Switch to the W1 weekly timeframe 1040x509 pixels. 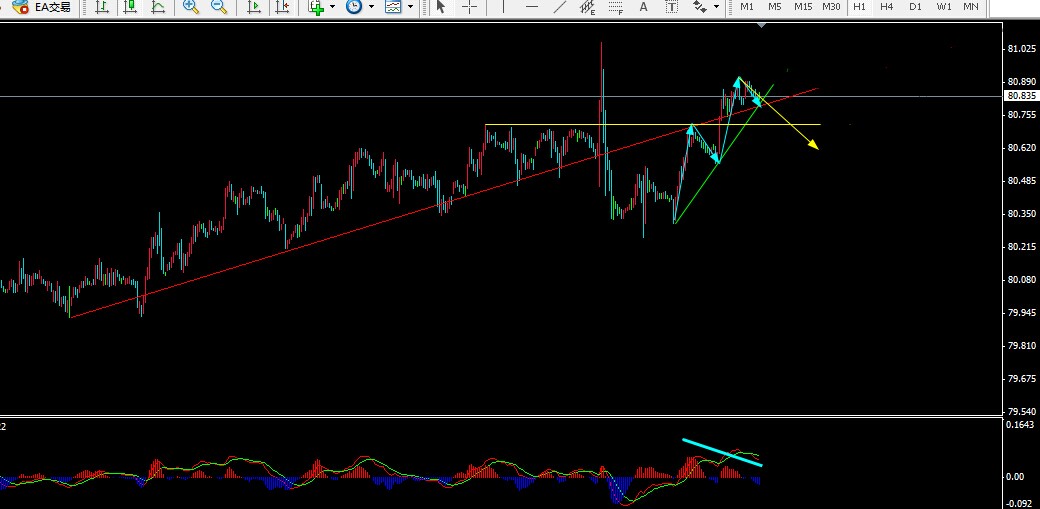[944, 7]
